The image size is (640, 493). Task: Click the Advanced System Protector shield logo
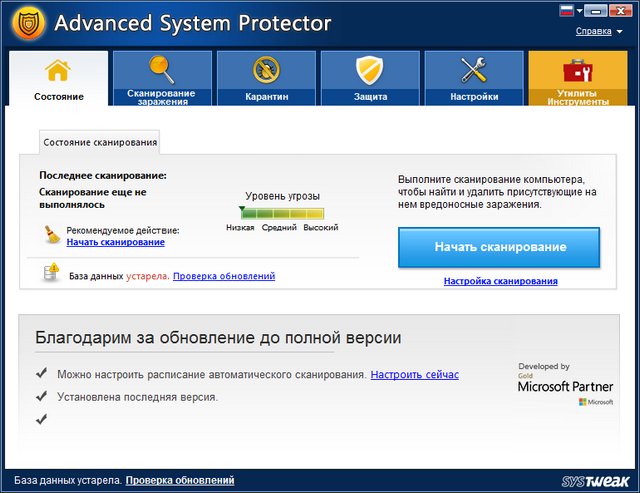click(25, 22)
